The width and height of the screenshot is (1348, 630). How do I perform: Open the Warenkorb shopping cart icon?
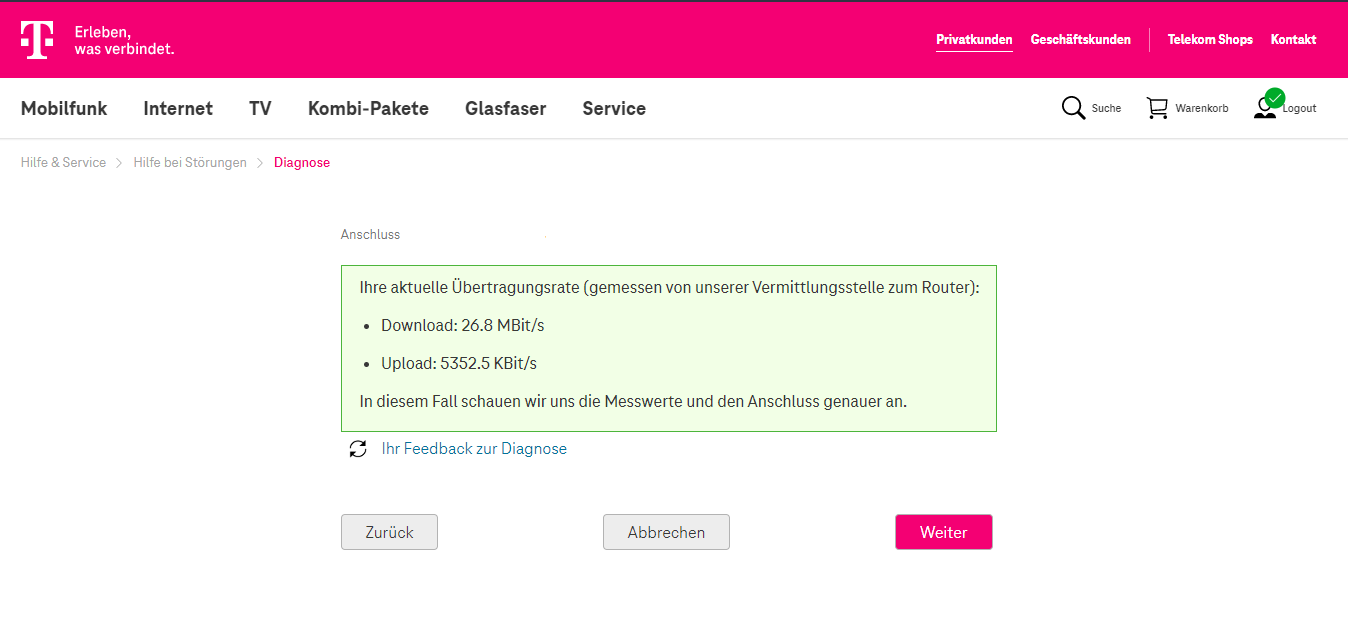pyautogui.click(x=1157, y=108)
